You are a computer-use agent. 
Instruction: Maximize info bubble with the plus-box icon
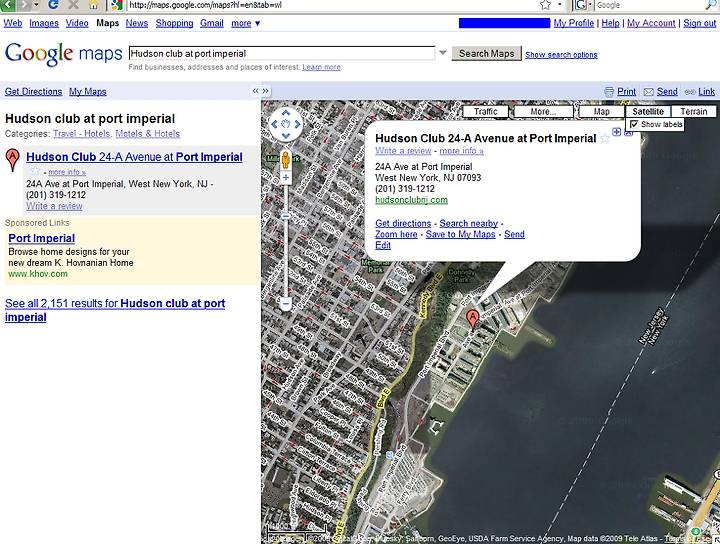pyautogui.click(x=616, y=132)
